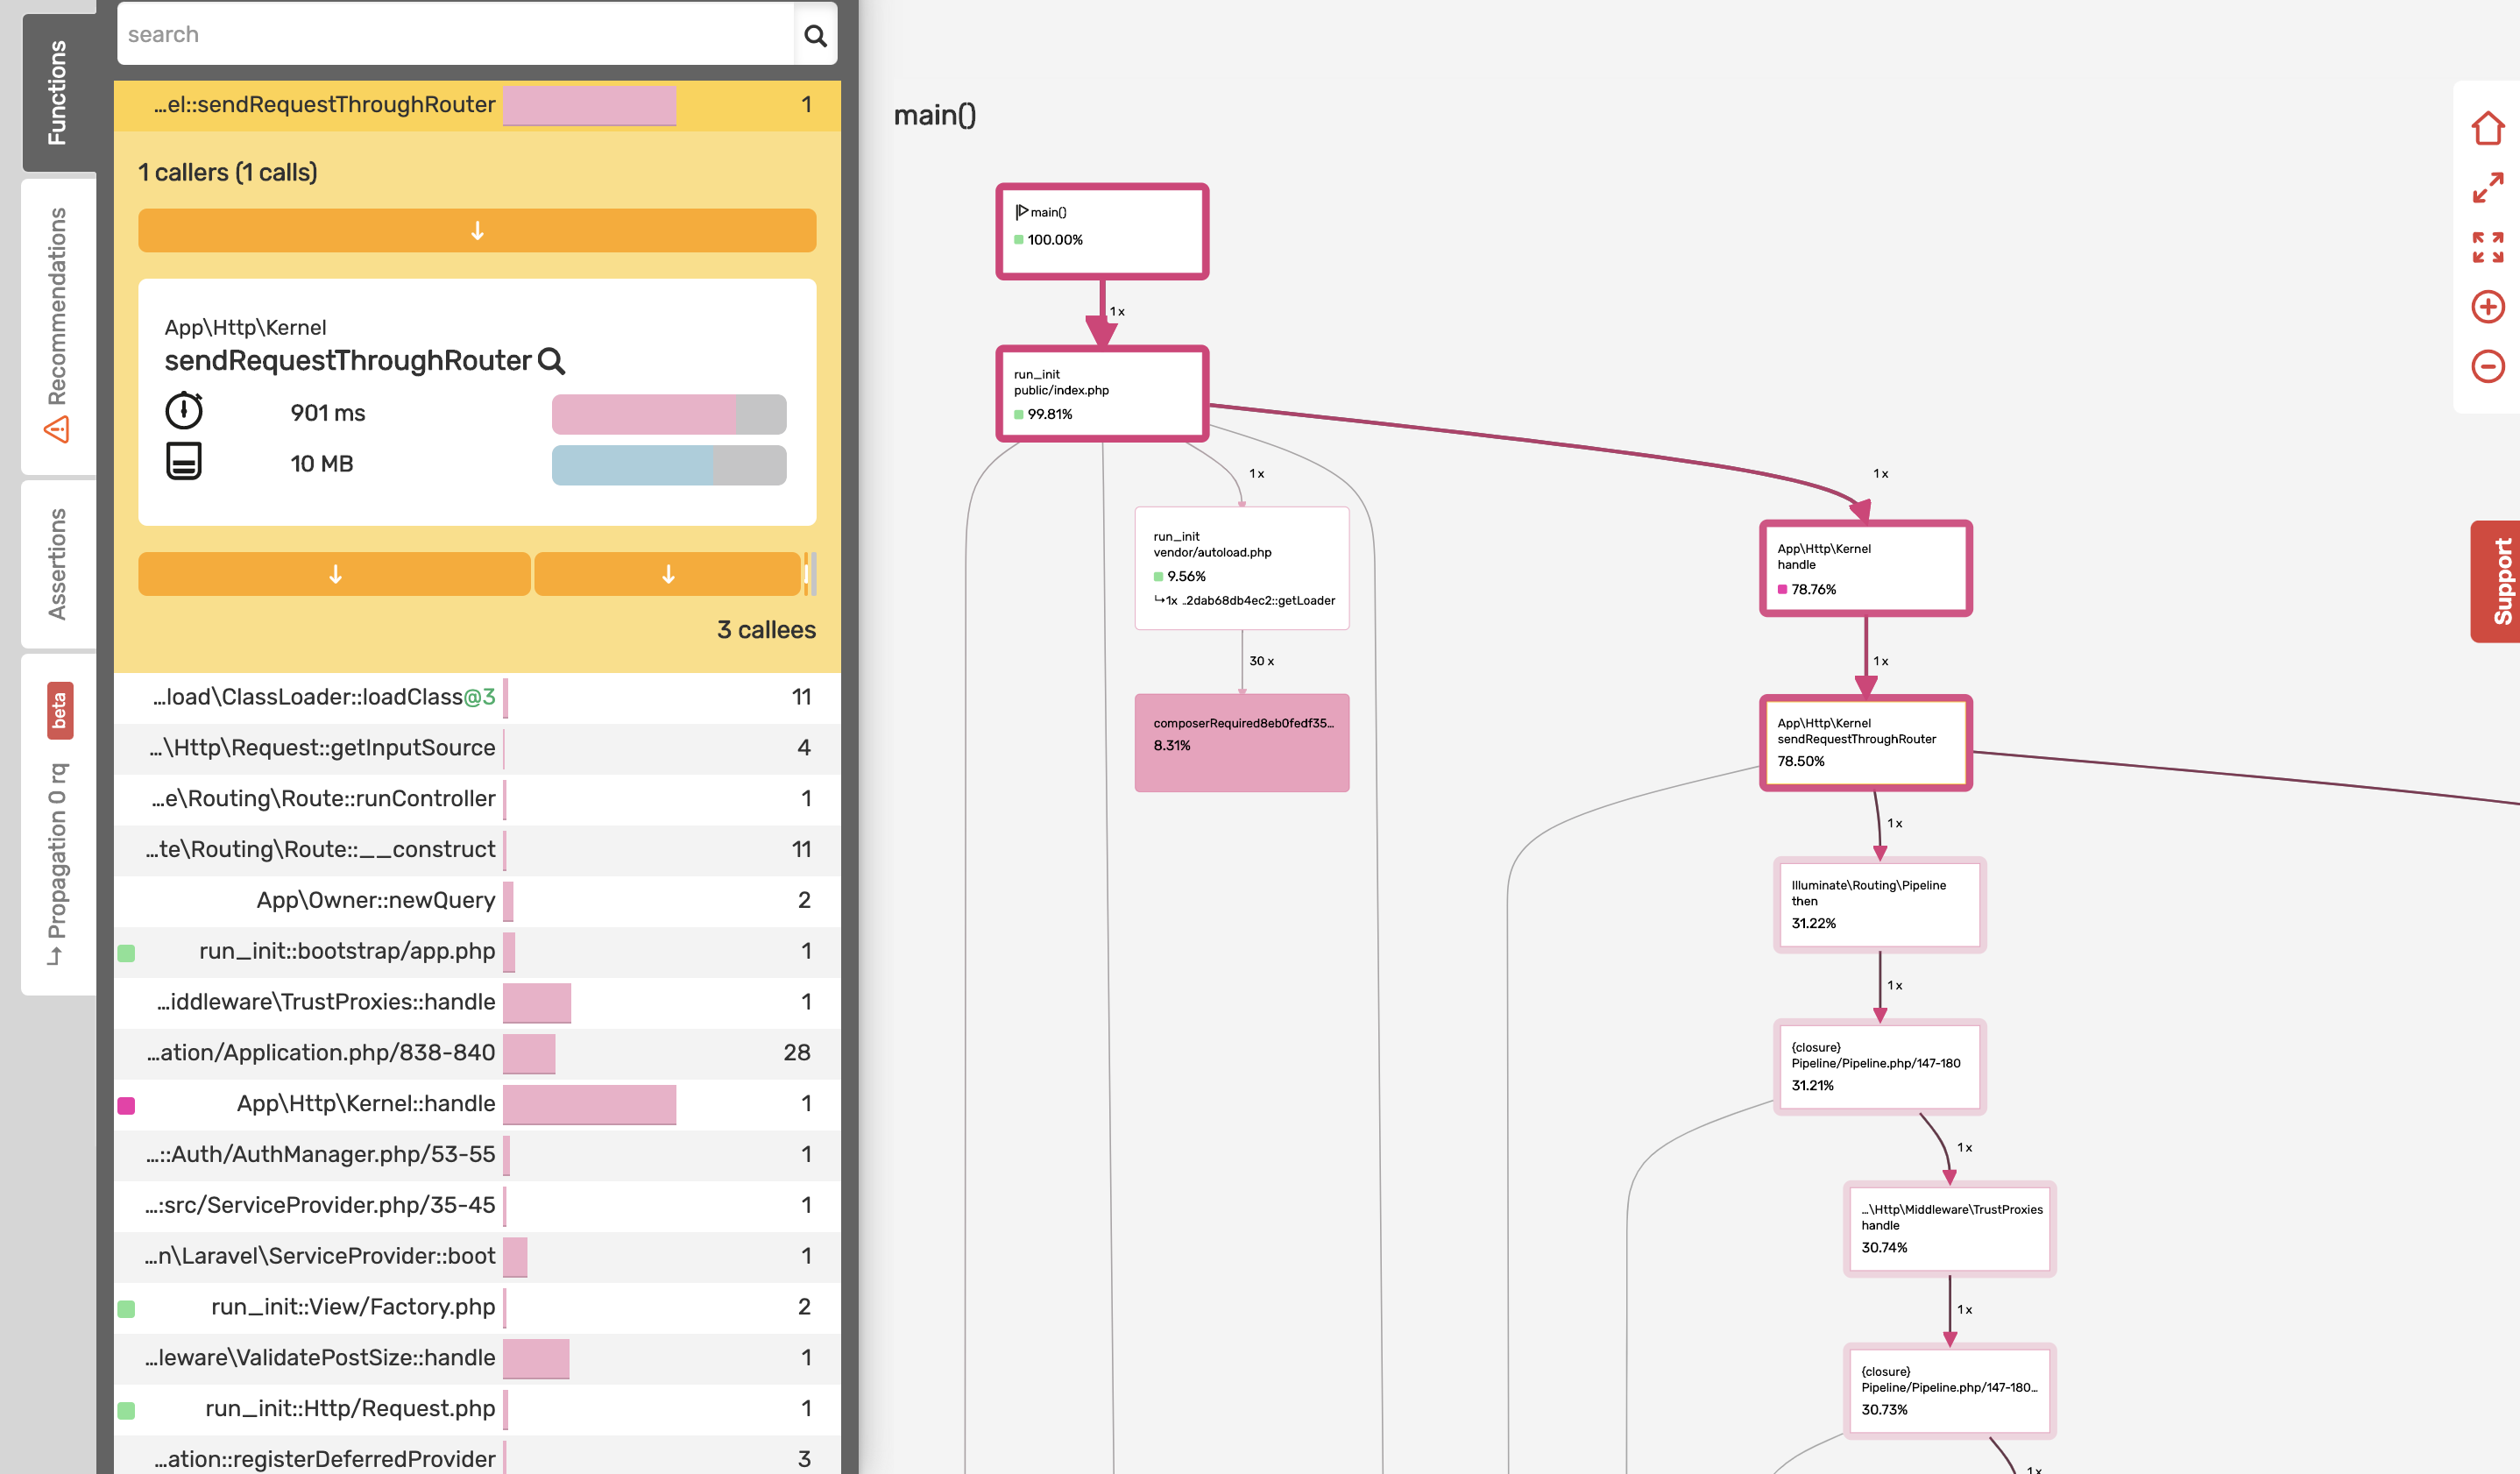Screen dimensions: 2520x1474
Task: Click the search input field
Action: click(x=456, y=35)
